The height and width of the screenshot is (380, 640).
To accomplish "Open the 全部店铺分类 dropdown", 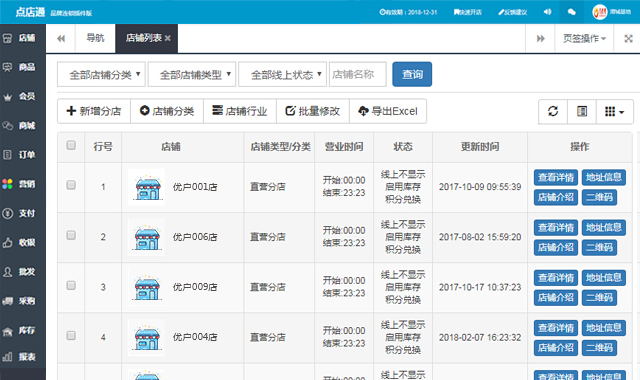I will pos(101,74).
